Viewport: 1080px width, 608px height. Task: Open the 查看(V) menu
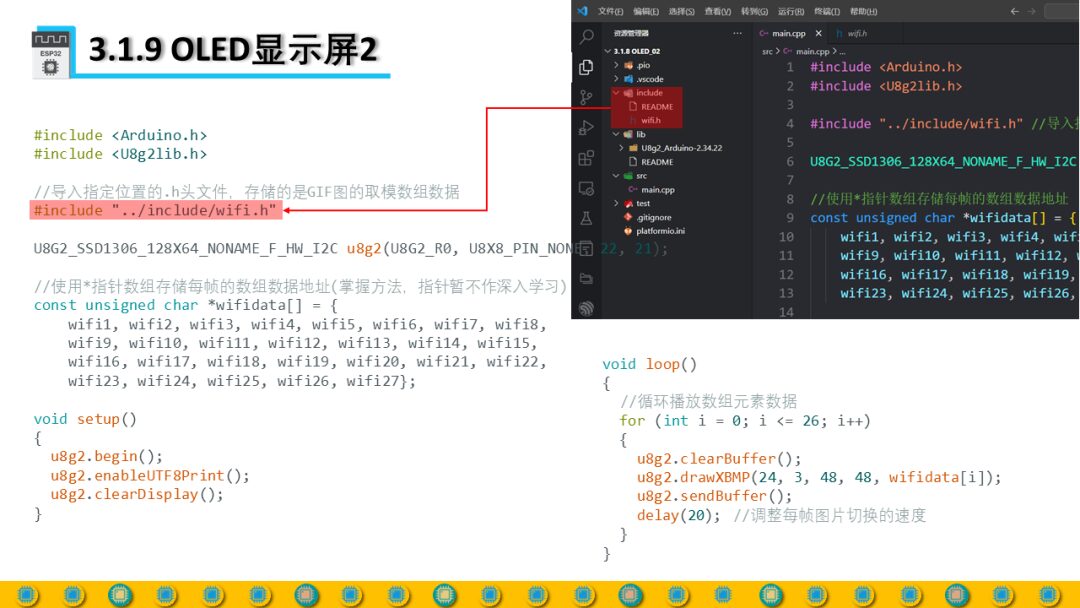pos(718,11)
